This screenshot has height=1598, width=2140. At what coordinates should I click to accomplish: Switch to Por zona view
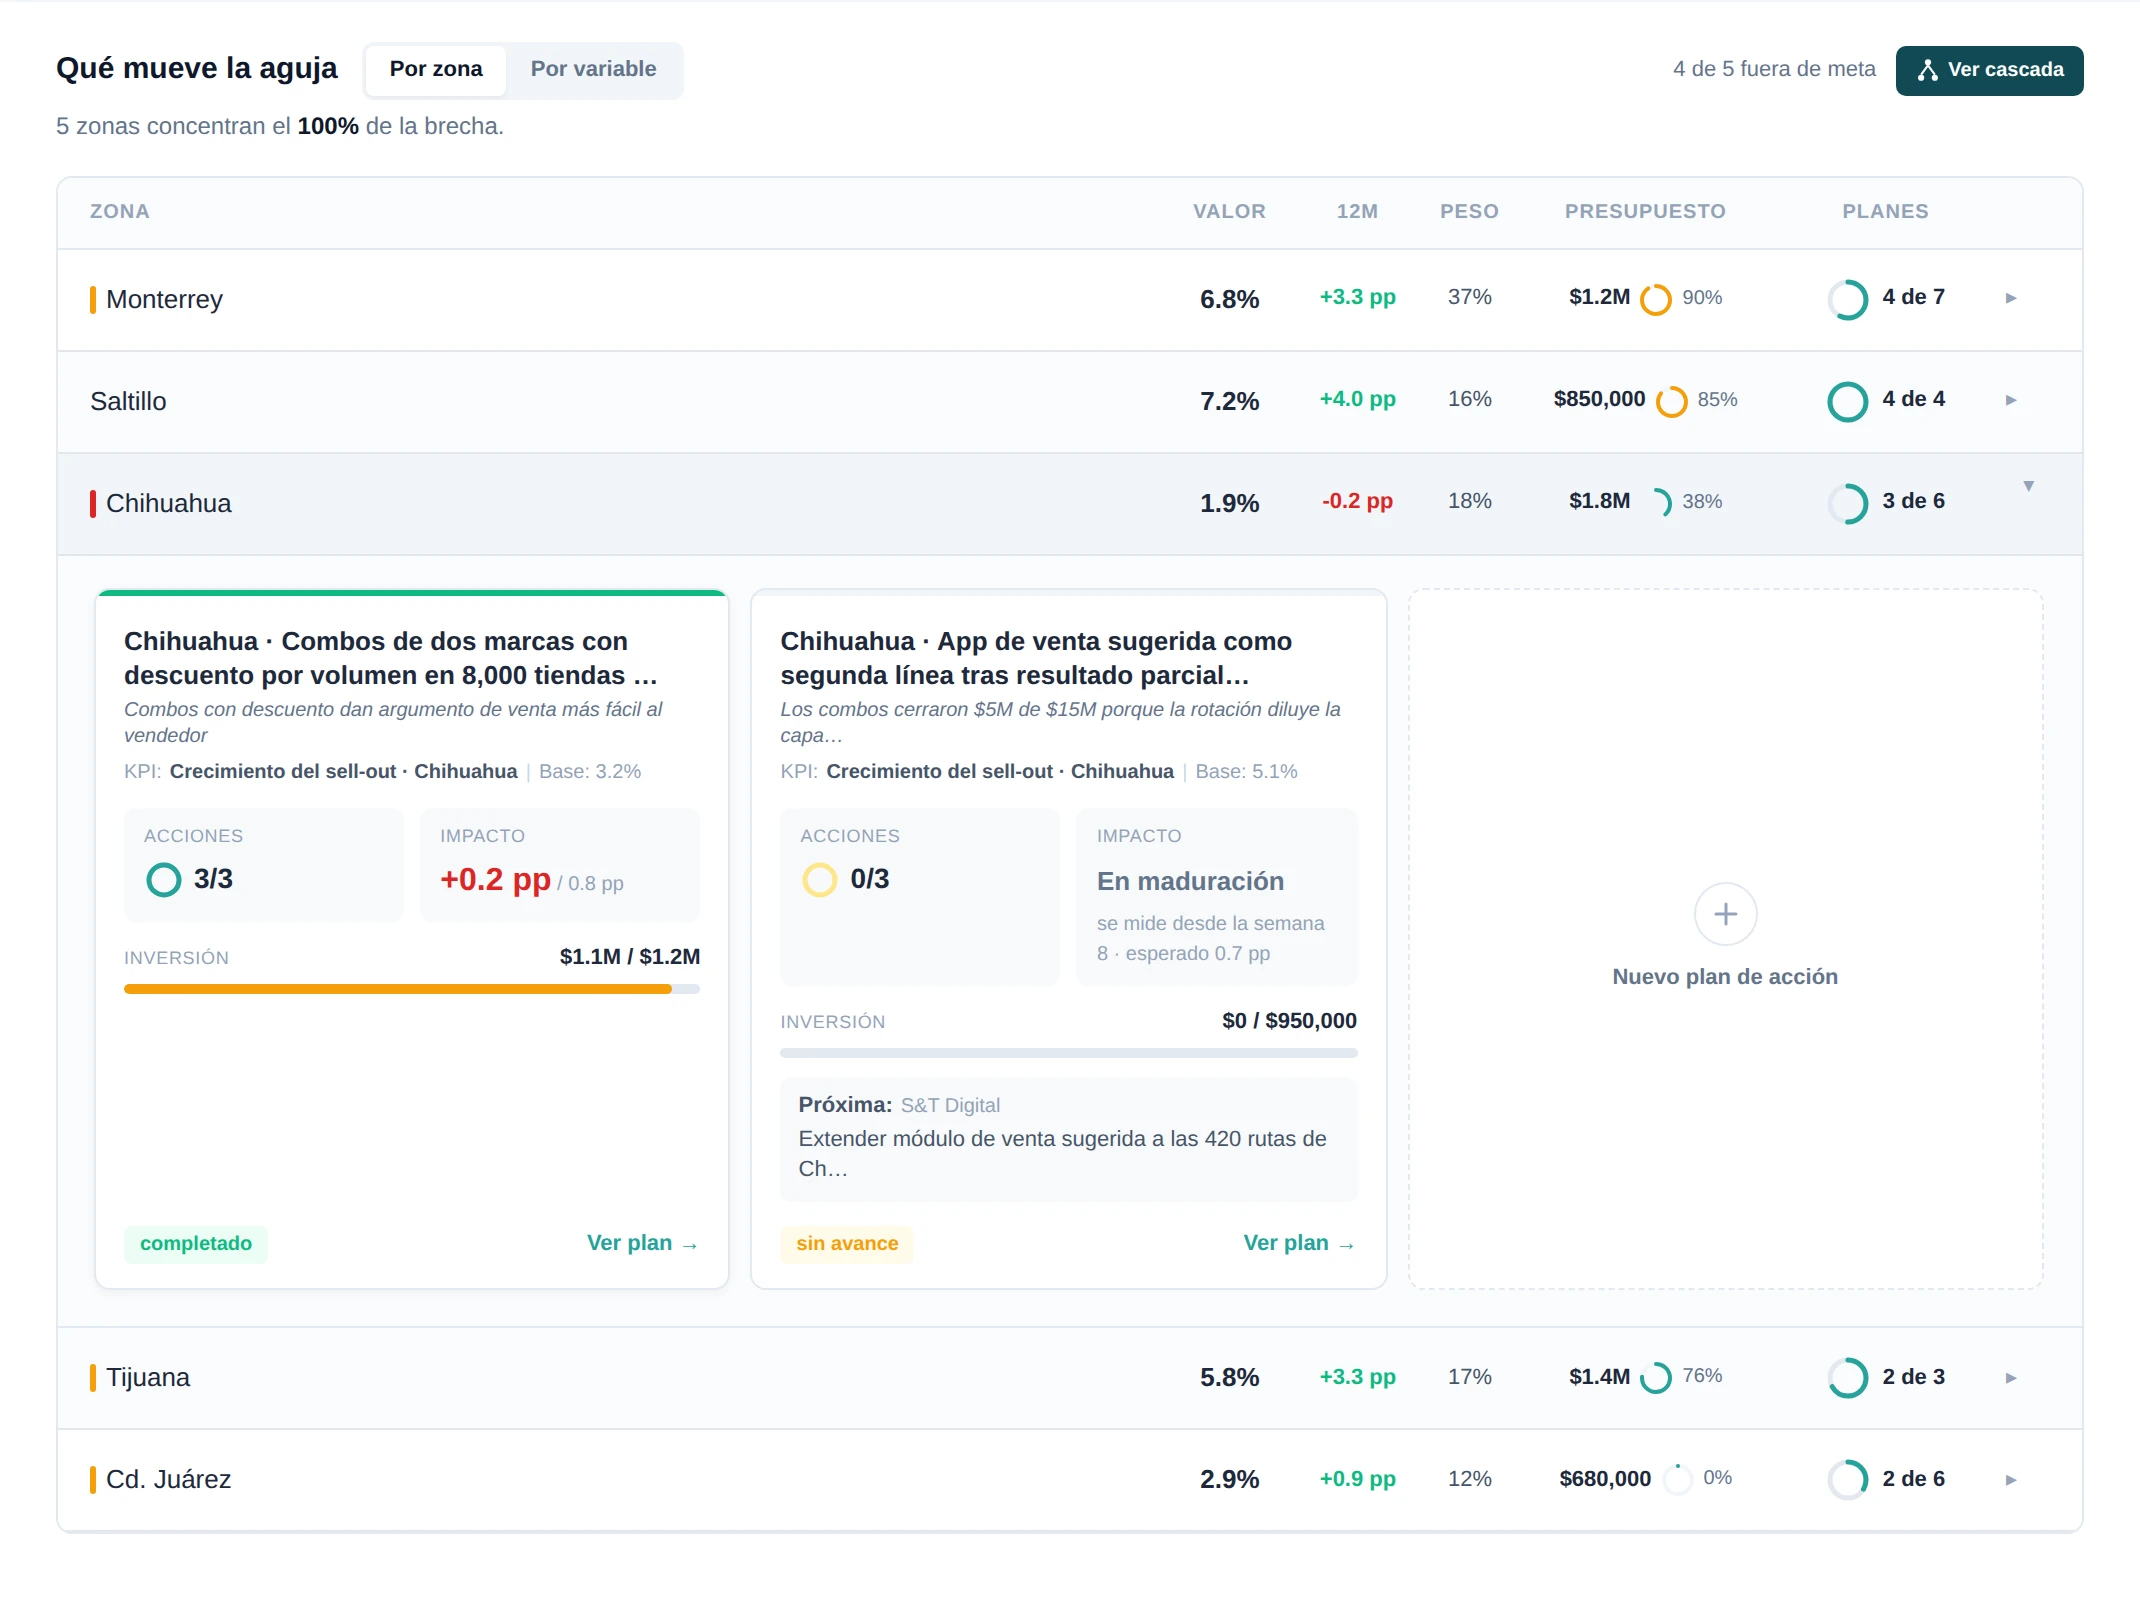point(436,69)
